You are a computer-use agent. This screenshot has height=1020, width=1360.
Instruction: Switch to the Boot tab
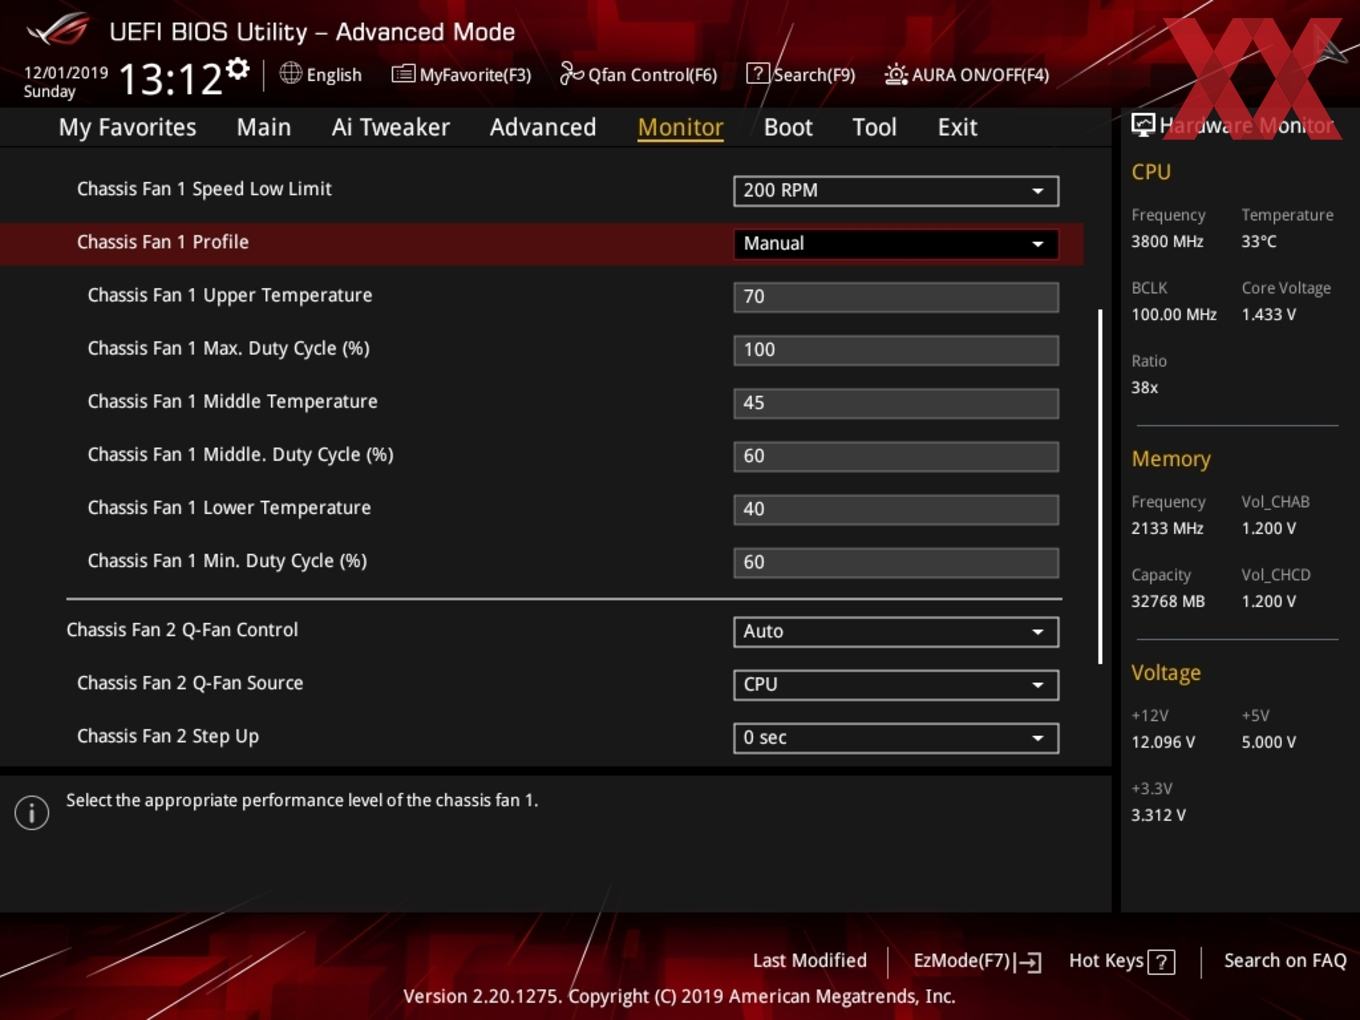point(788,127)
